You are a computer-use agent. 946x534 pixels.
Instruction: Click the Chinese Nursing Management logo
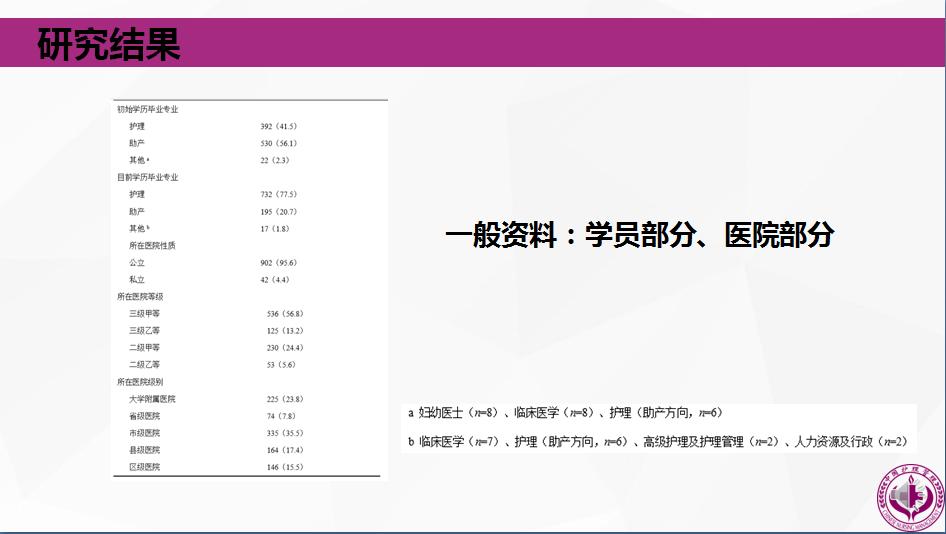point(910,498)
